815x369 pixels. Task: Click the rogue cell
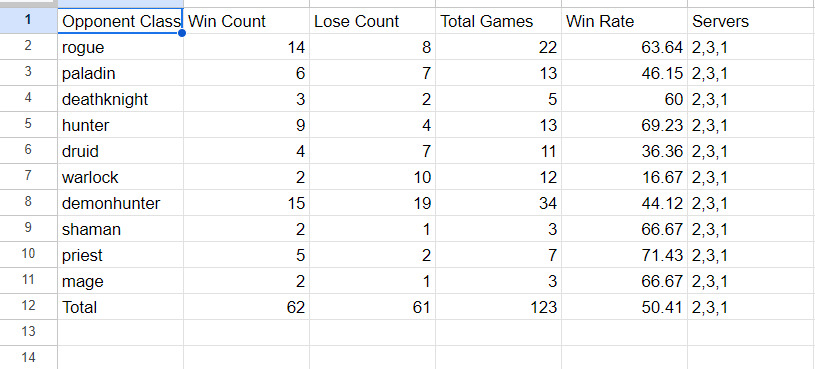tap(121, 47)
